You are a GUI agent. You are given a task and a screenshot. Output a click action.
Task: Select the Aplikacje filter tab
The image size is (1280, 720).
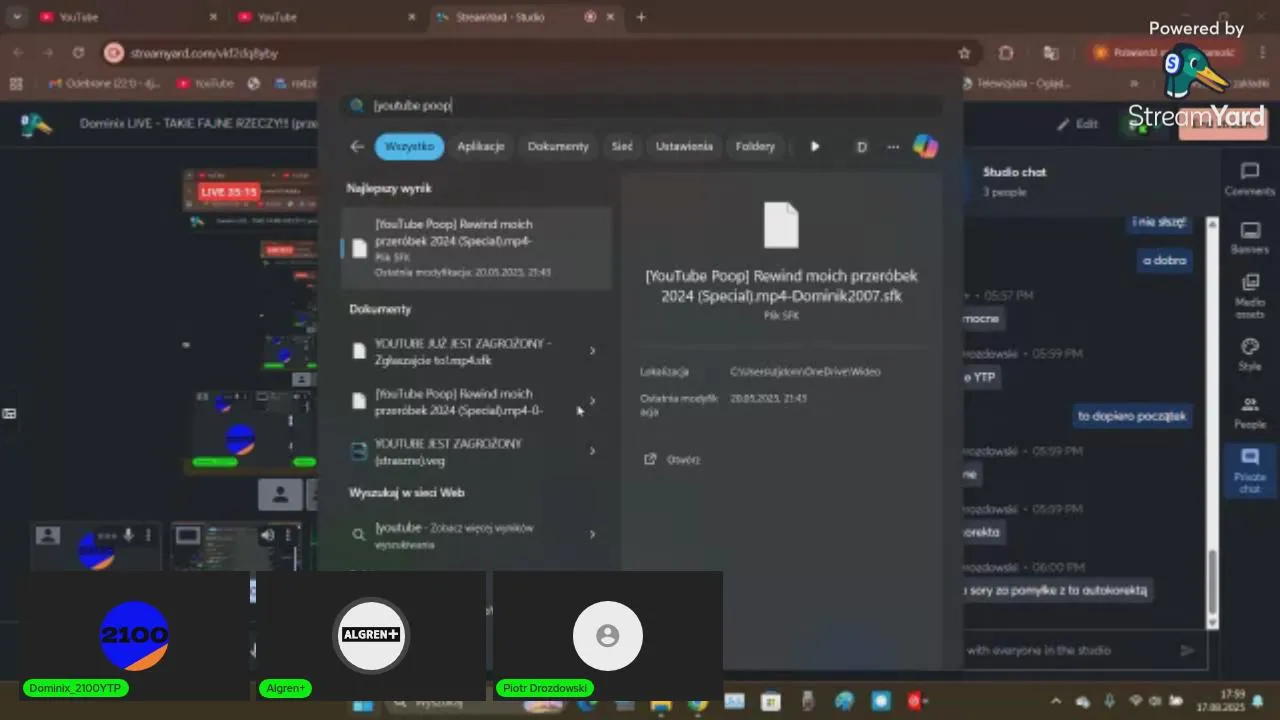pos(481,146)
